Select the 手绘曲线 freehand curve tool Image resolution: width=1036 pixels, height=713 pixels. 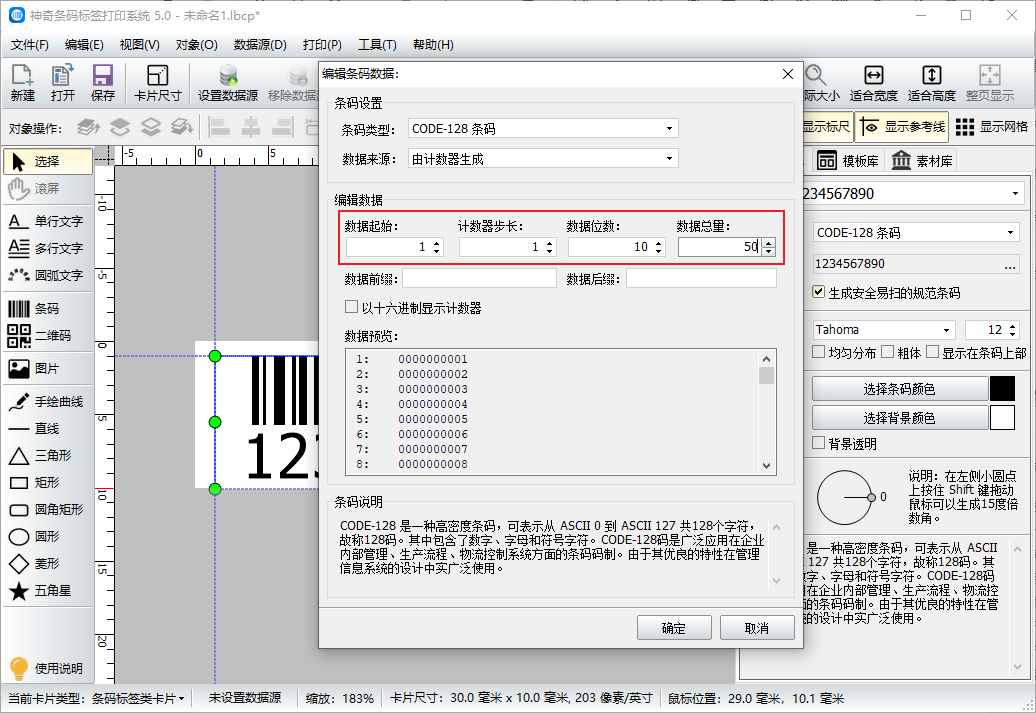[48, 402]
